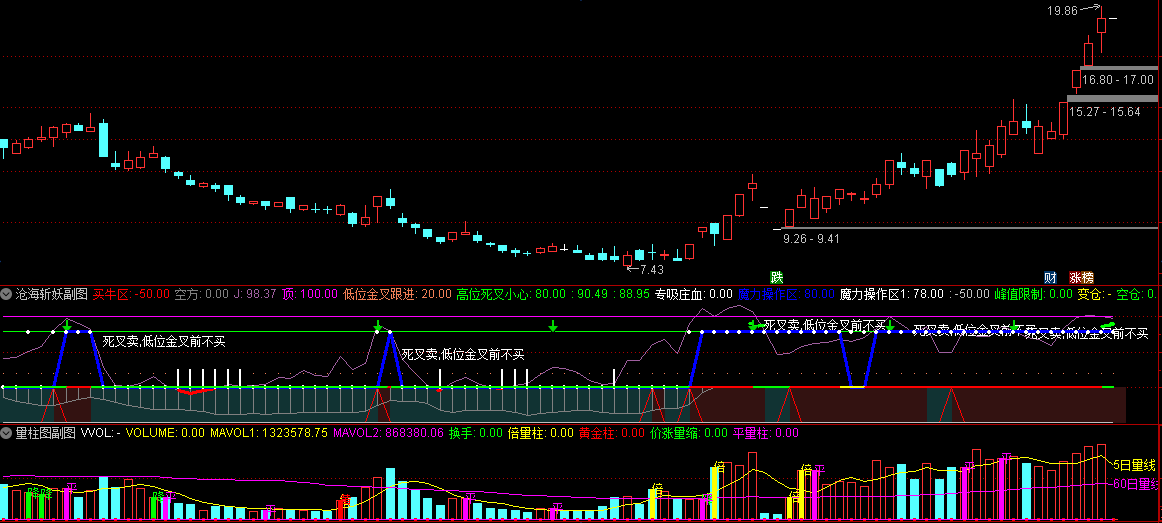Select the 平量柱: 0.00 readout
1162x523 pixels.
point(766,433)
